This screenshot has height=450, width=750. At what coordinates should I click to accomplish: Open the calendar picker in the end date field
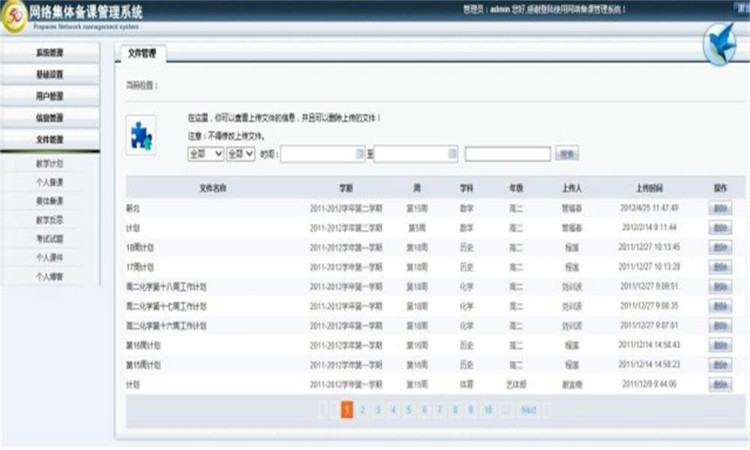tap(452, 154)
